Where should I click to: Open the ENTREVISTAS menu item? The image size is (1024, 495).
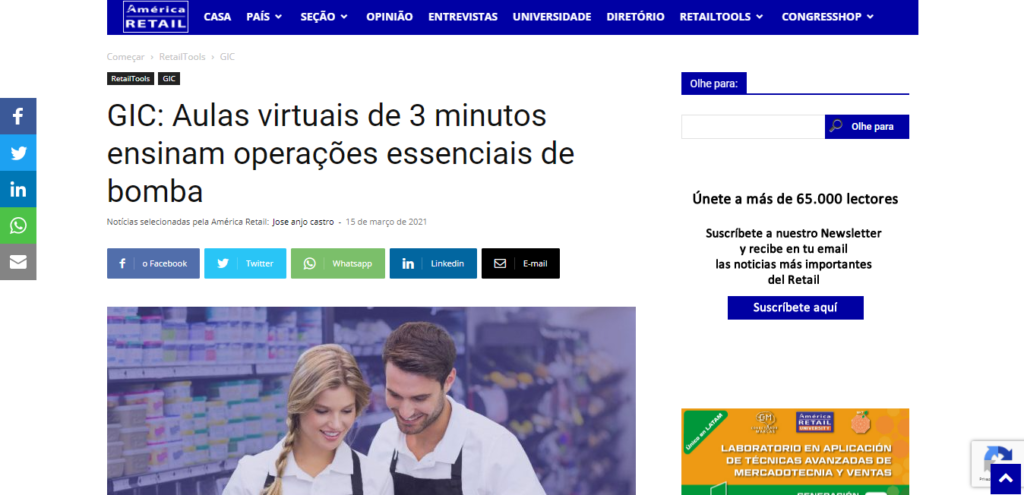462,17
